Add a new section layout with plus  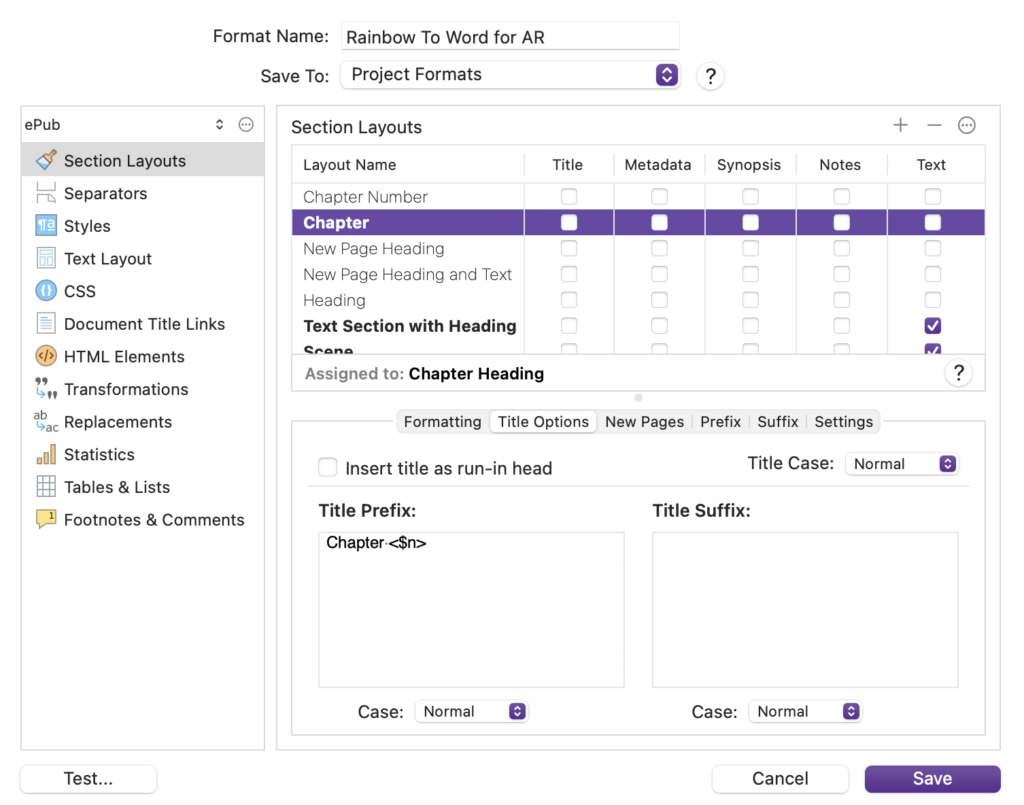pyautogui.click(x=900, y=125)
